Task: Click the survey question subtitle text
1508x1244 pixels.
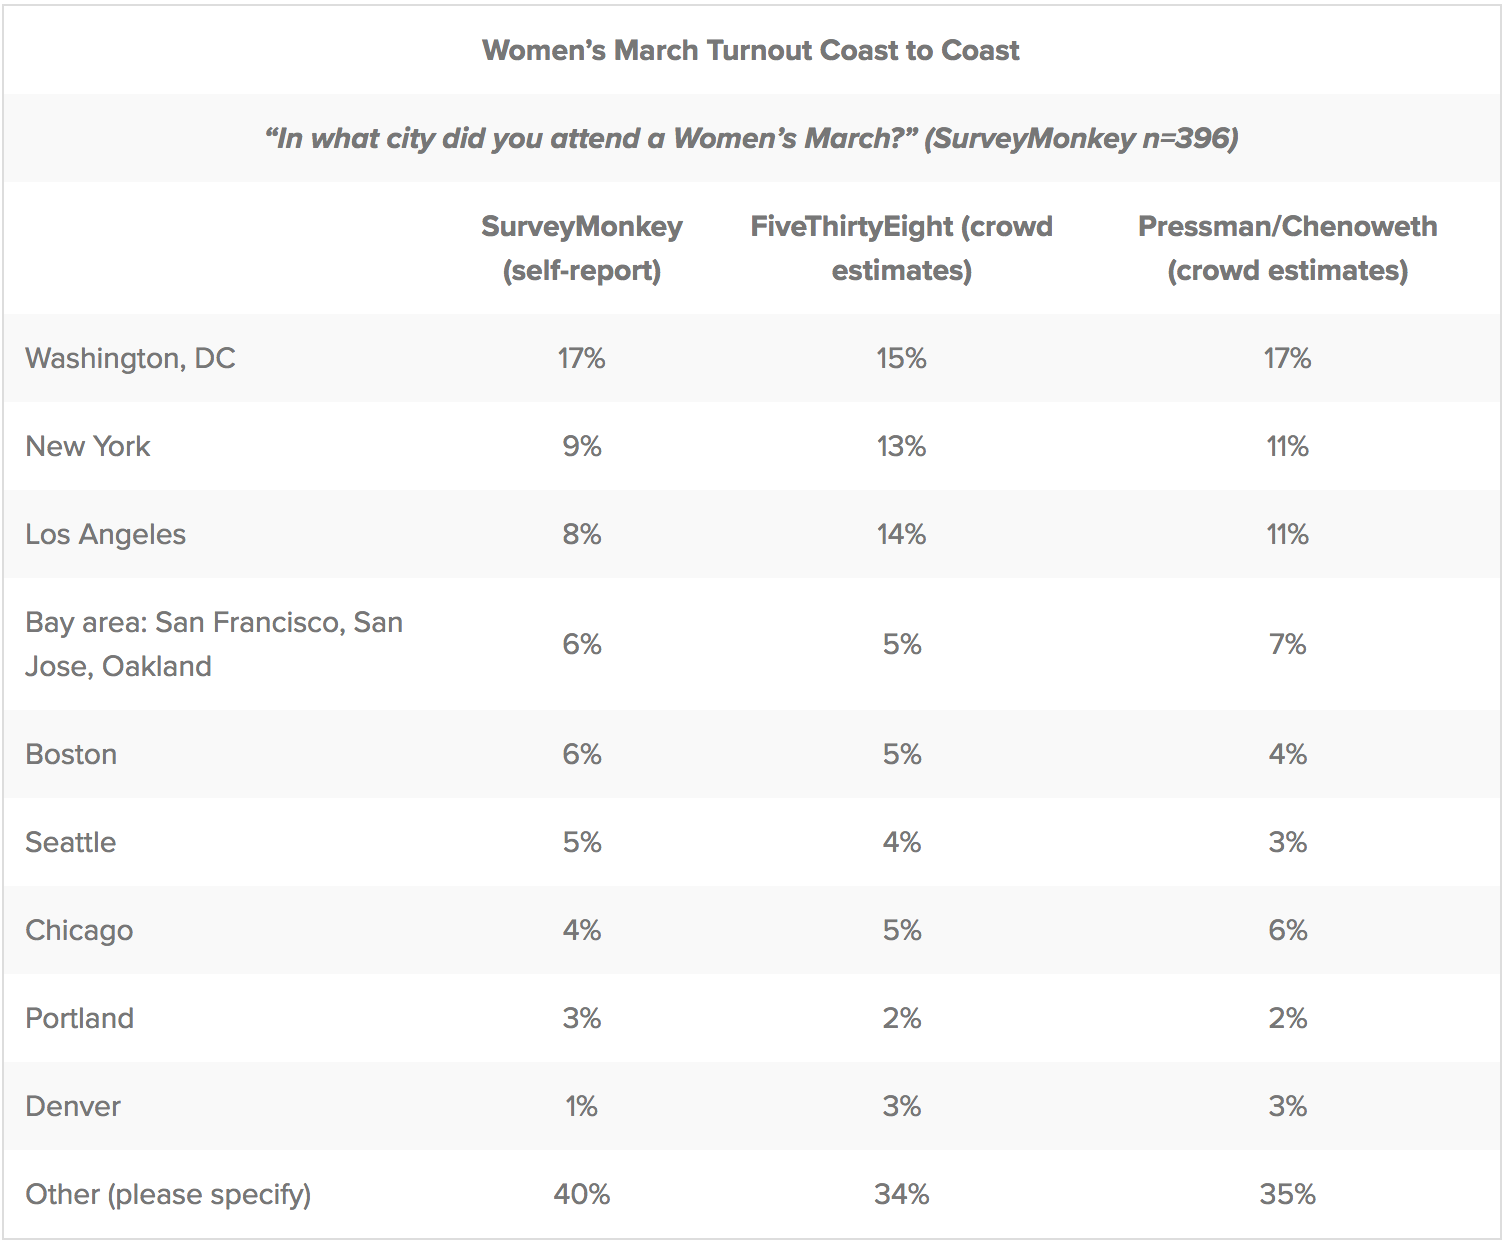Action: [x=751, y=138]
